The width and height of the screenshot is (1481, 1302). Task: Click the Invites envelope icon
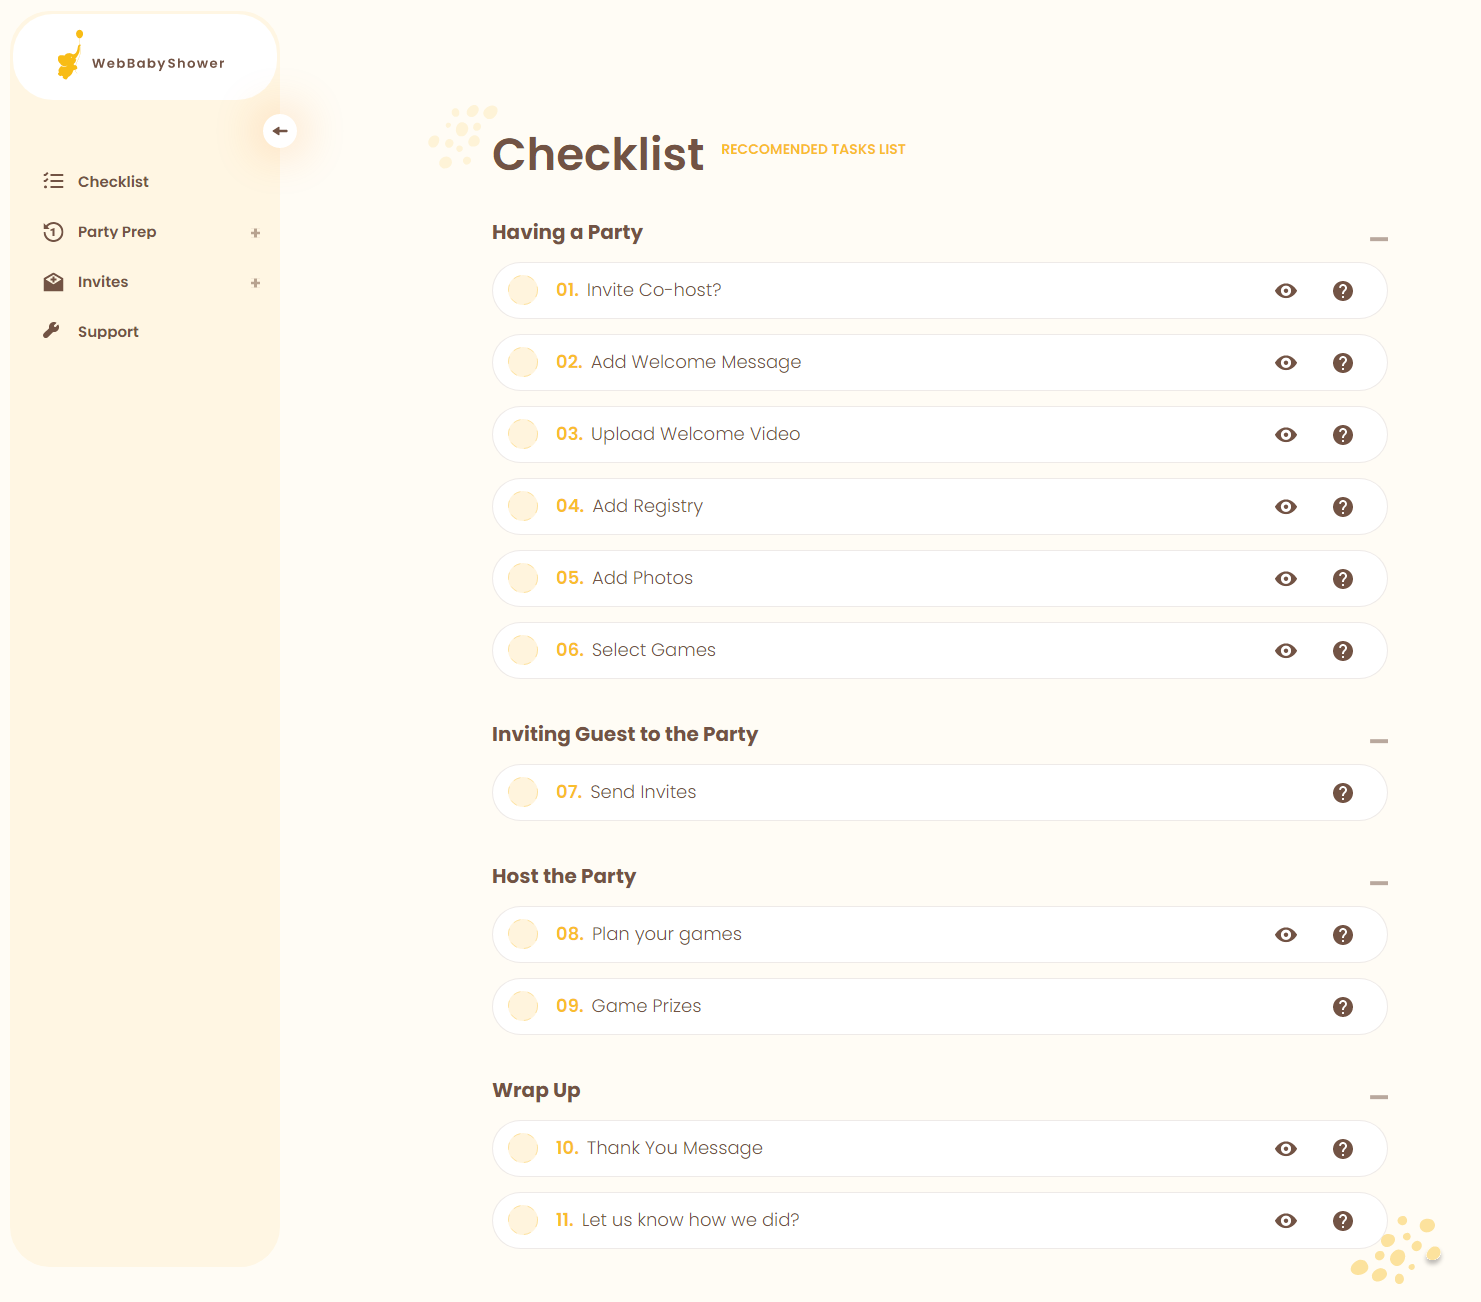(53, 282)
